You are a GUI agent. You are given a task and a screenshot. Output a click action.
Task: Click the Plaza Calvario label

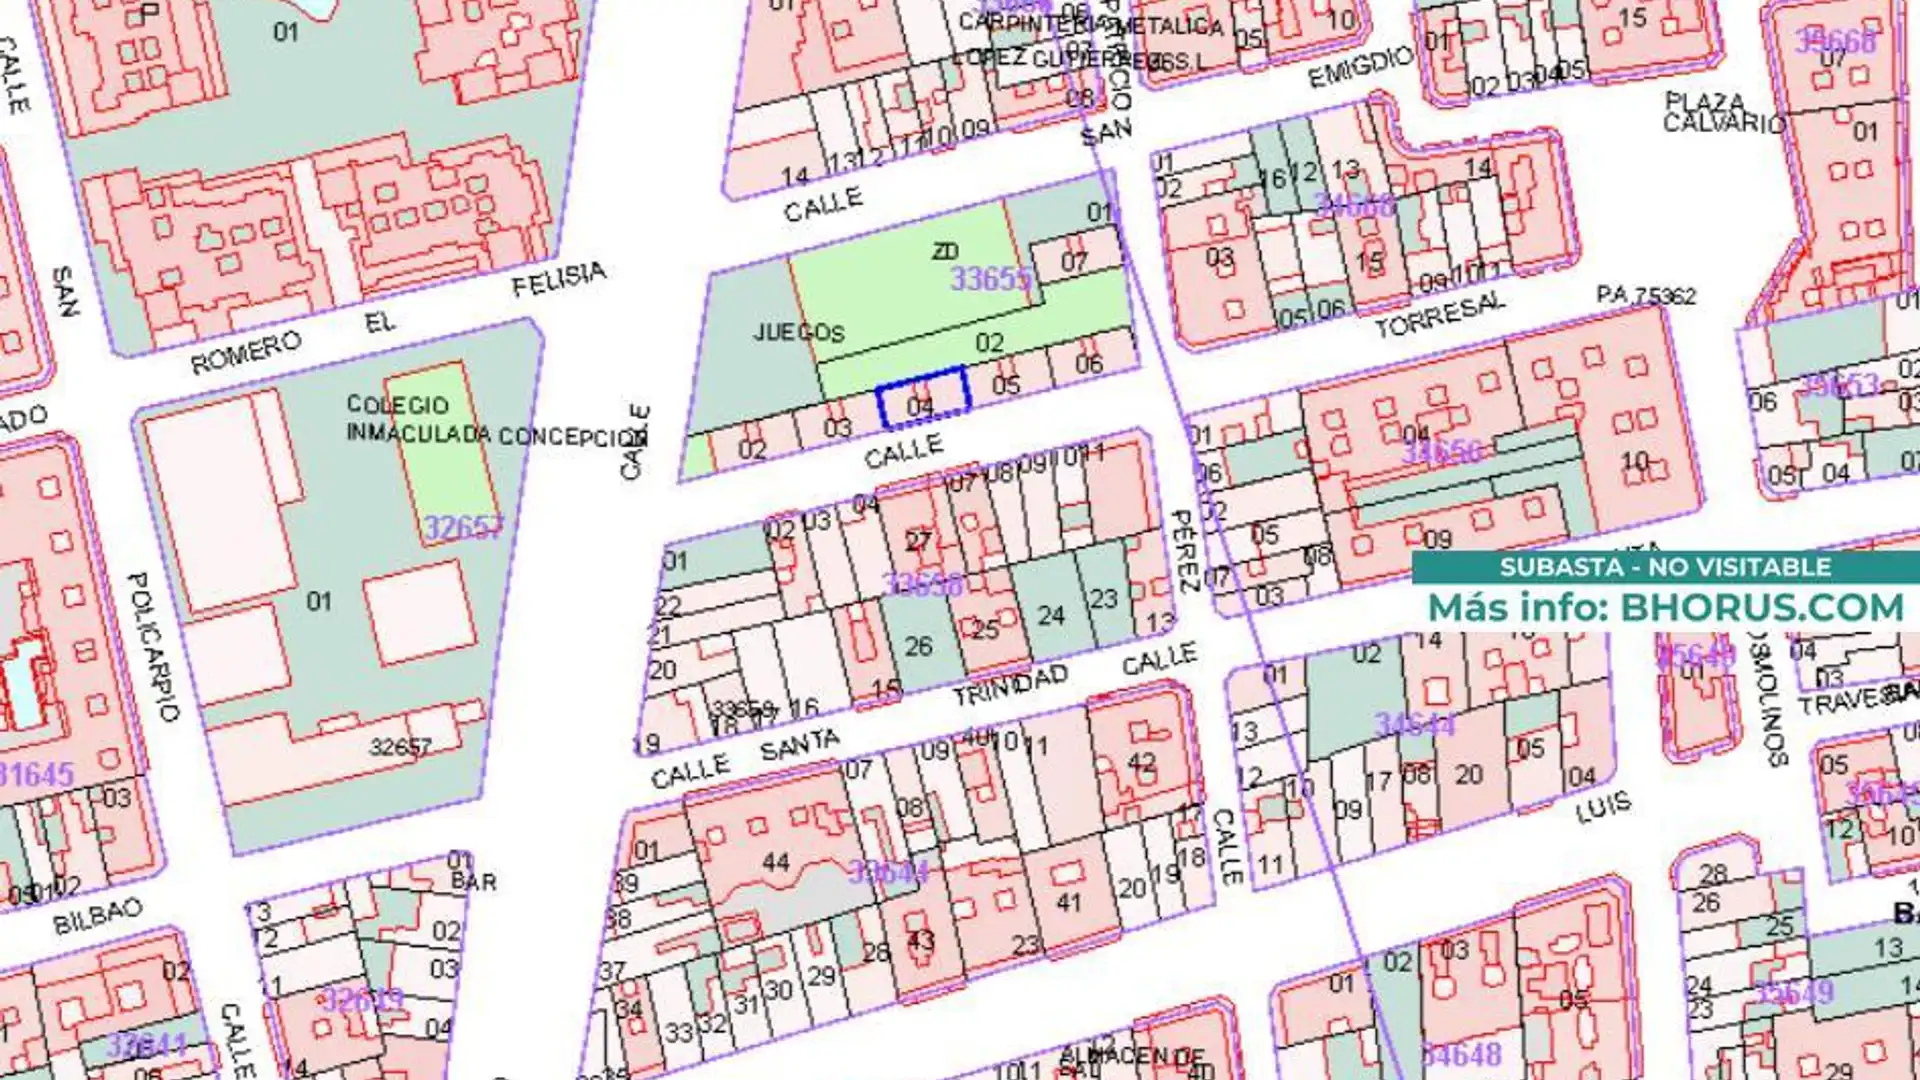click(1722, 112)
